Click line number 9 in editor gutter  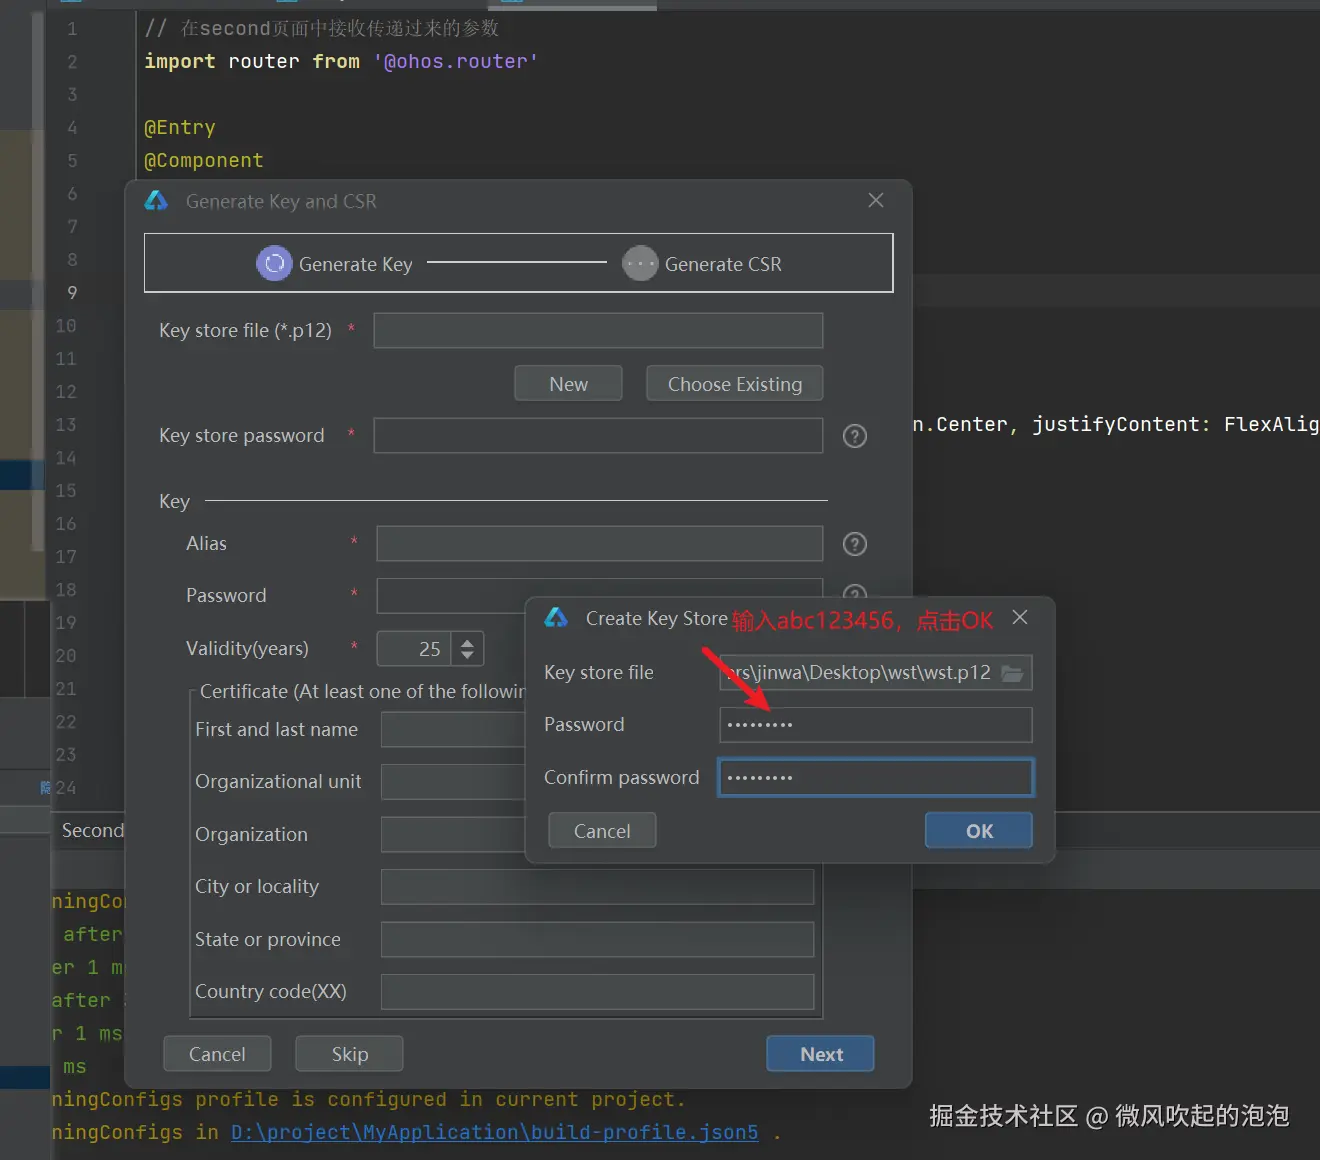[x=72, y=292]
